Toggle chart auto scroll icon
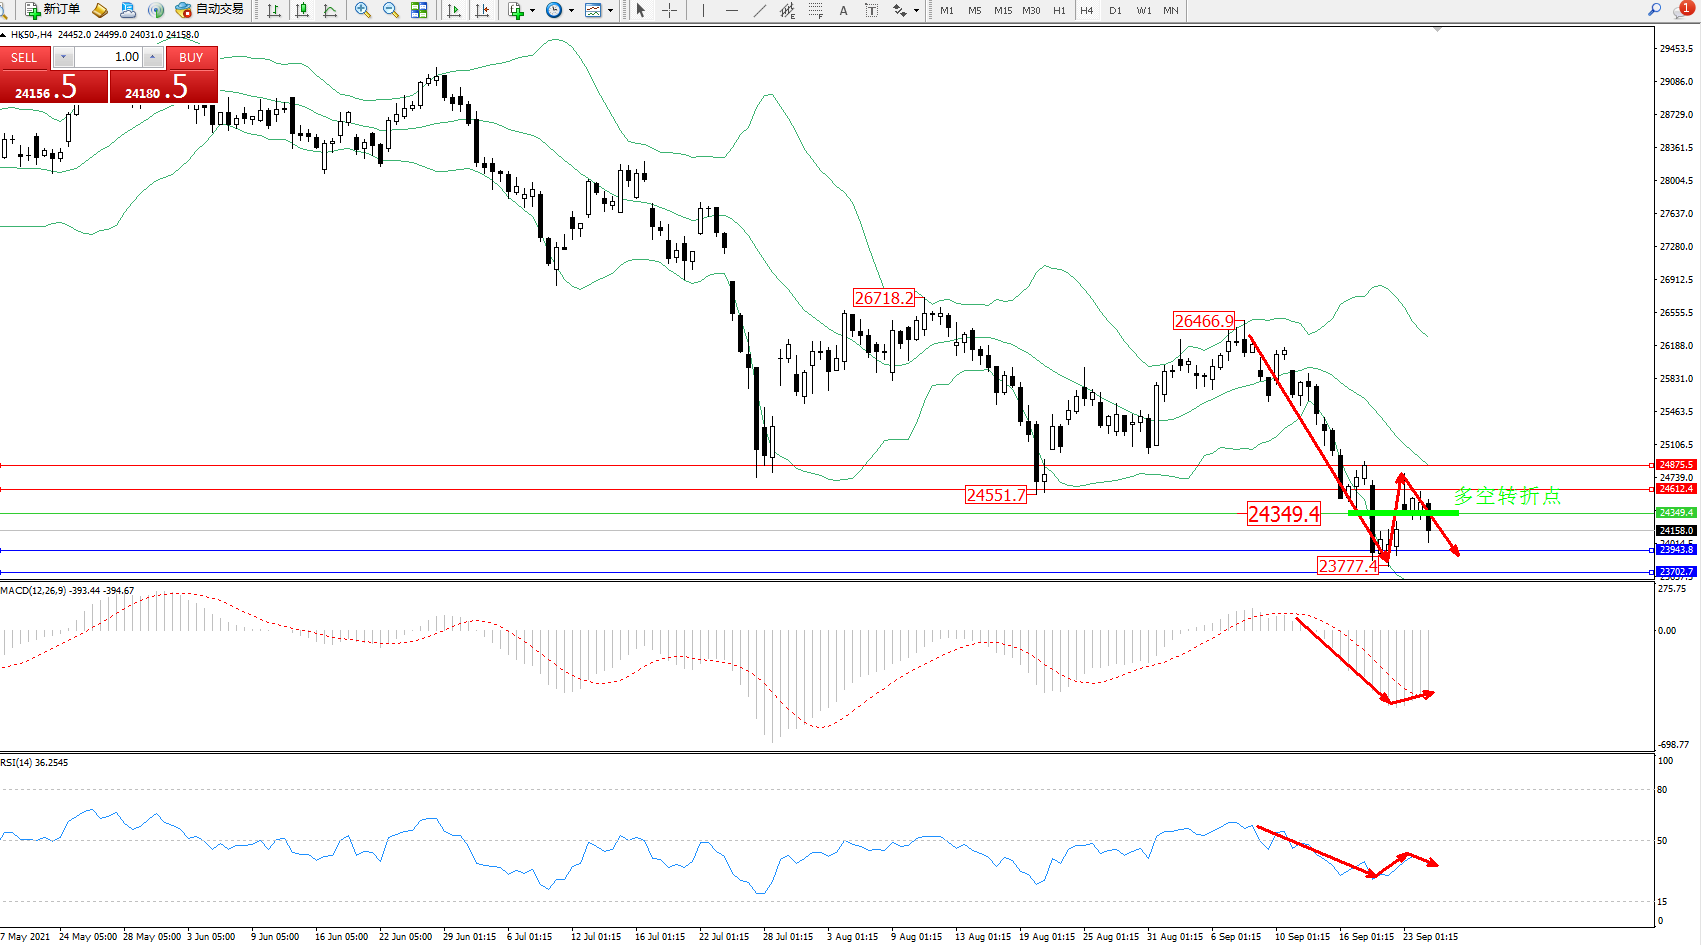 (454, 10)
